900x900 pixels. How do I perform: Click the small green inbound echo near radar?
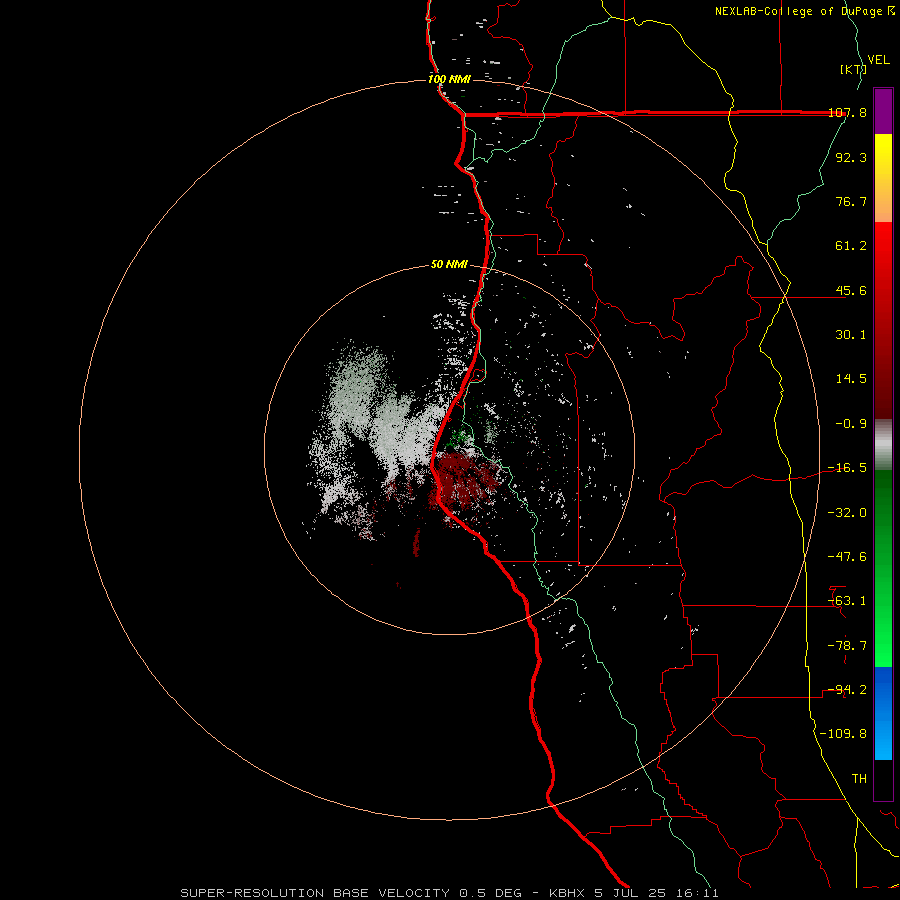459,439
